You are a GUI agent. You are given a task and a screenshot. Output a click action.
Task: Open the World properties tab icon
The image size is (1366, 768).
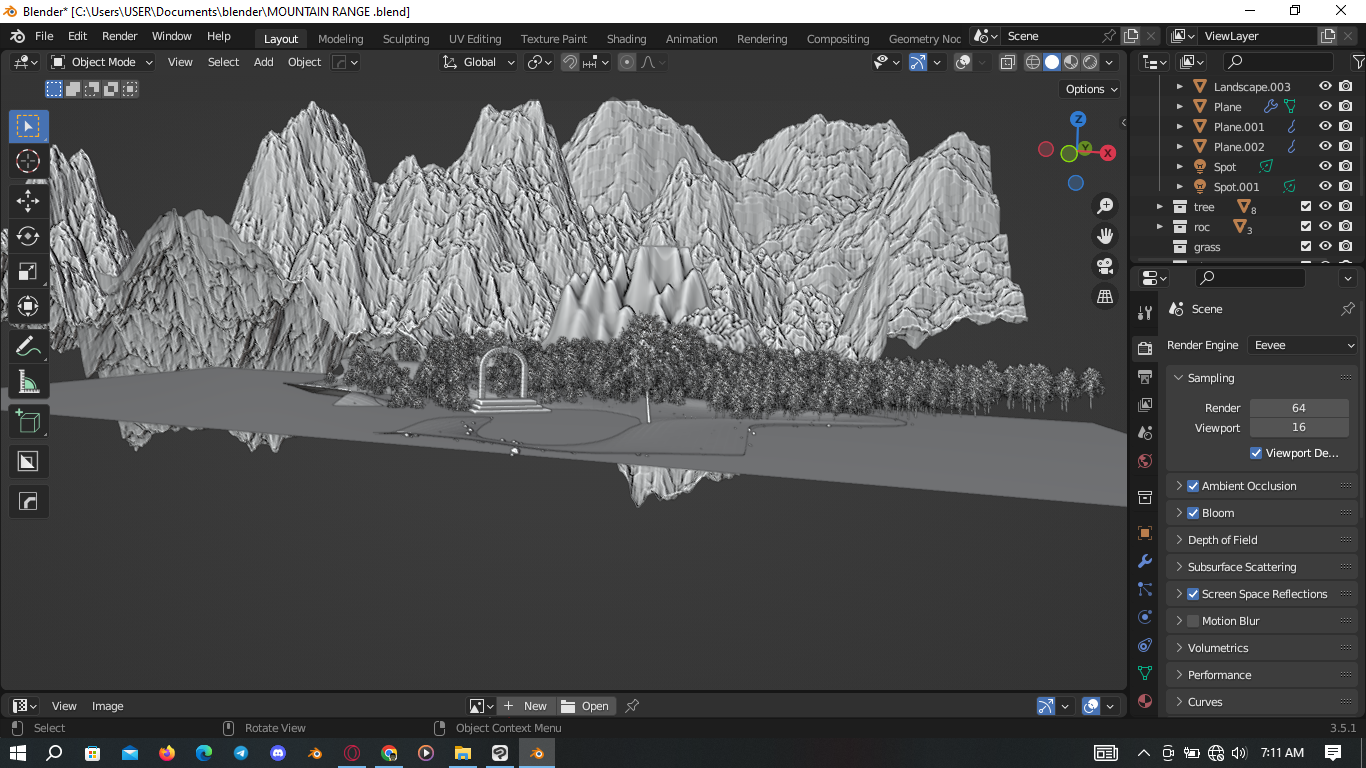pyautogui.click(x=1145, y=461)
